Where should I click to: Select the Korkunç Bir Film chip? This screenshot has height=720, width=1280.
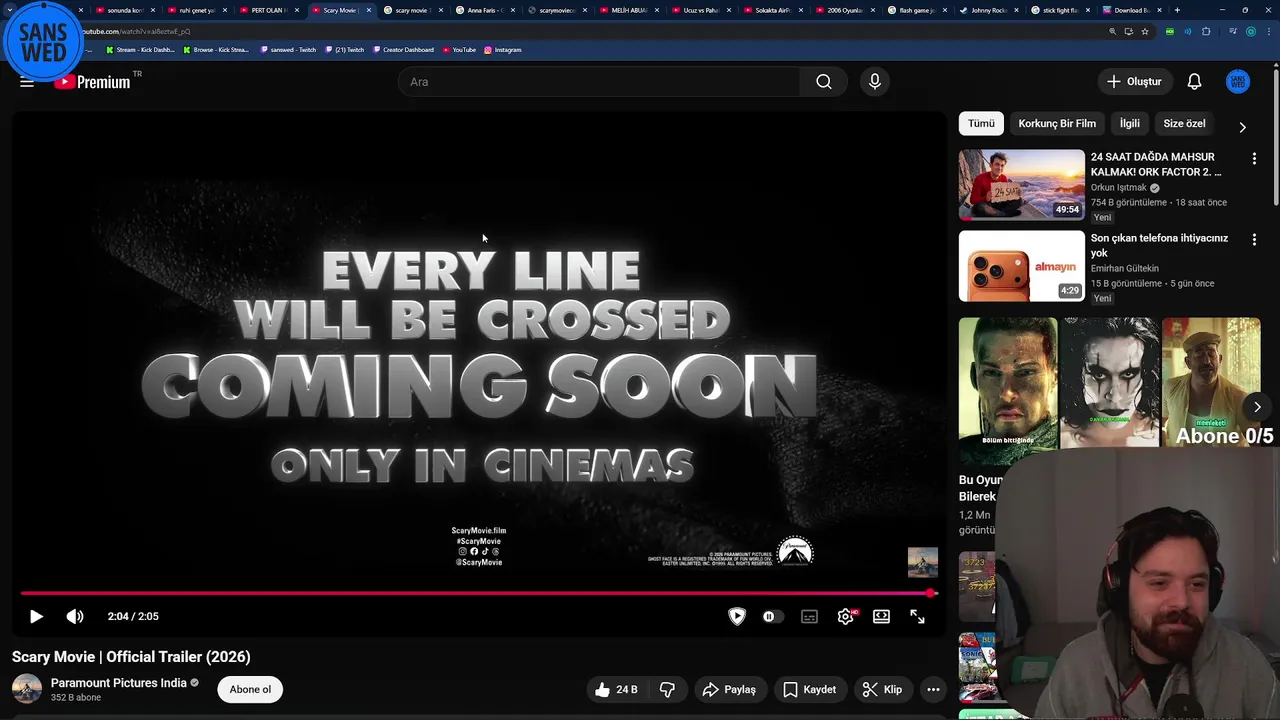[1057, 123]
